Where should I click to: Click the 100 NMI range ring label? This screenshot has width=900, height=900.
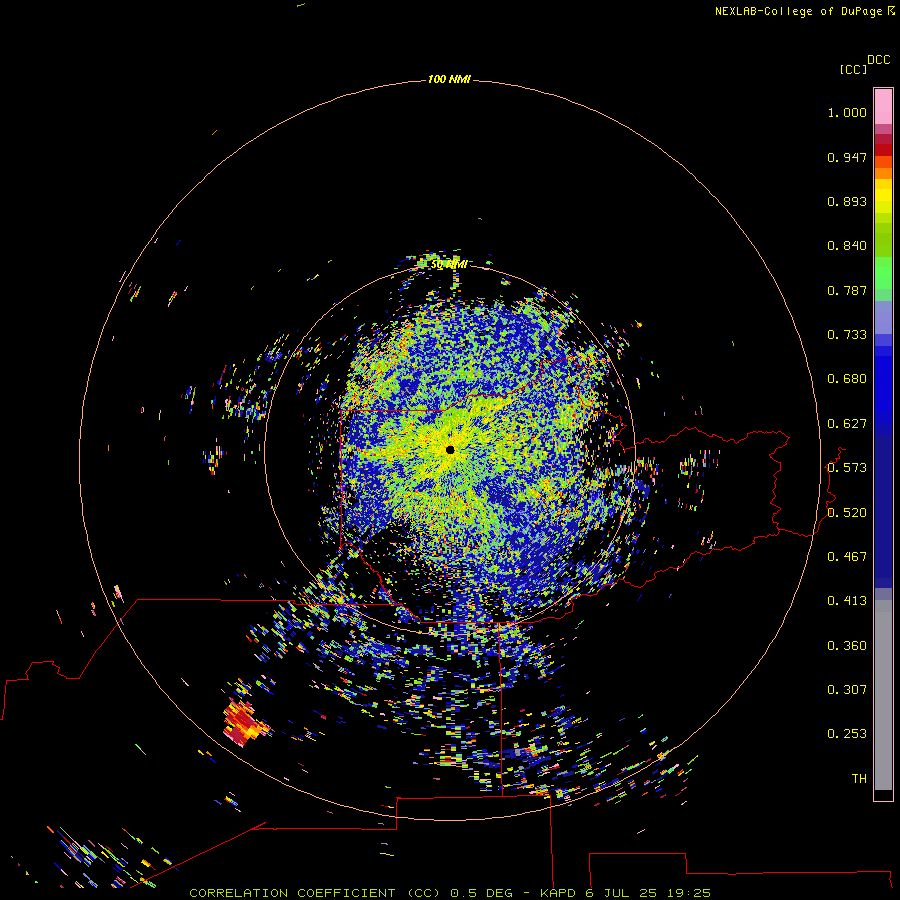tap(449, 79)
